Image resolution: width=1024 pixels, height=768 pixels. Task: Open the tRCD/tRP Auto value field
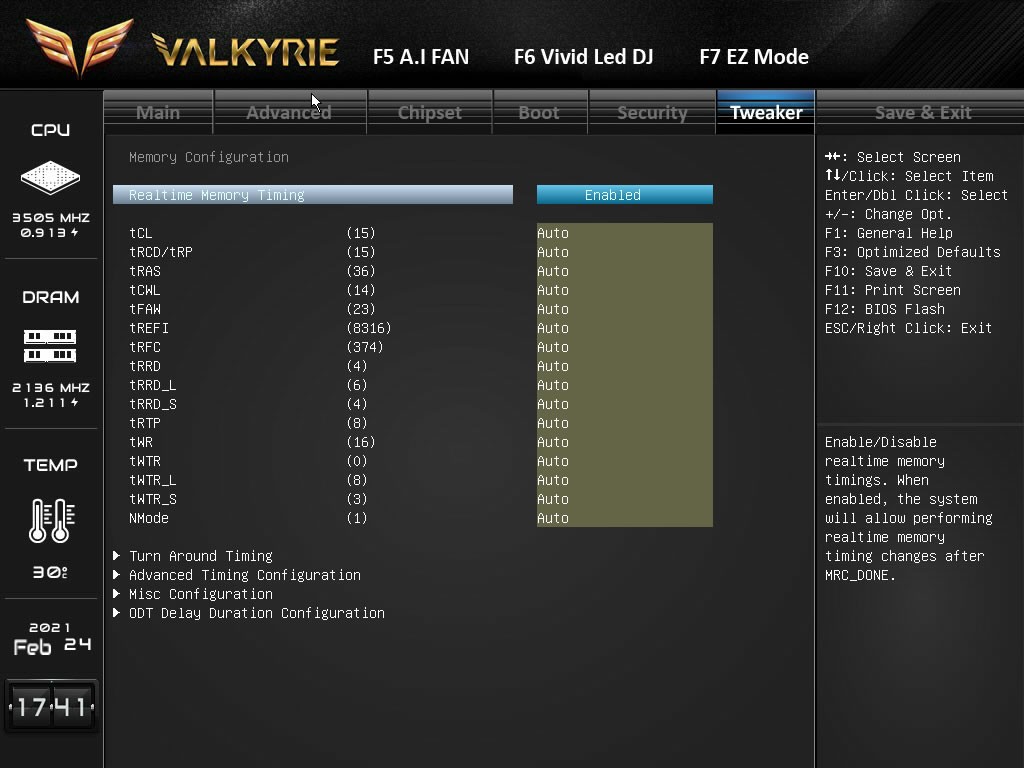point(625,252)
